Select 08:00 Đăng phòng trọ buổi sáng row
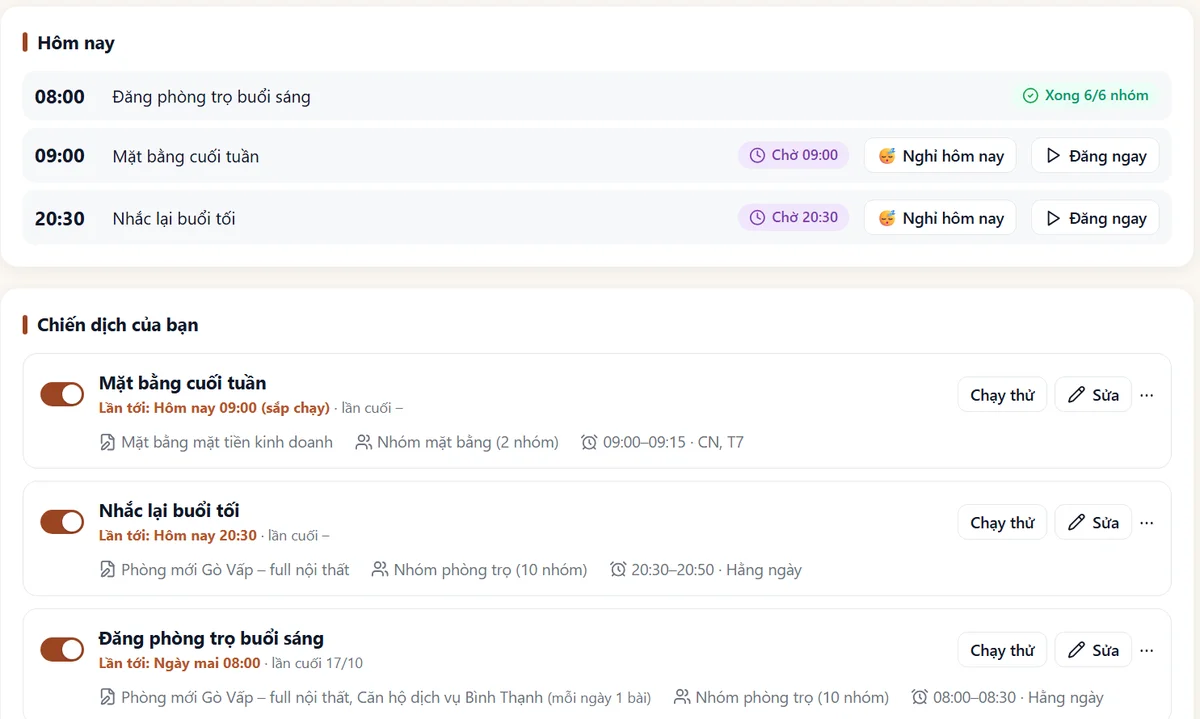Image resolution: width=1200 pixels, height=719 pixels. [x=596, y=96]
